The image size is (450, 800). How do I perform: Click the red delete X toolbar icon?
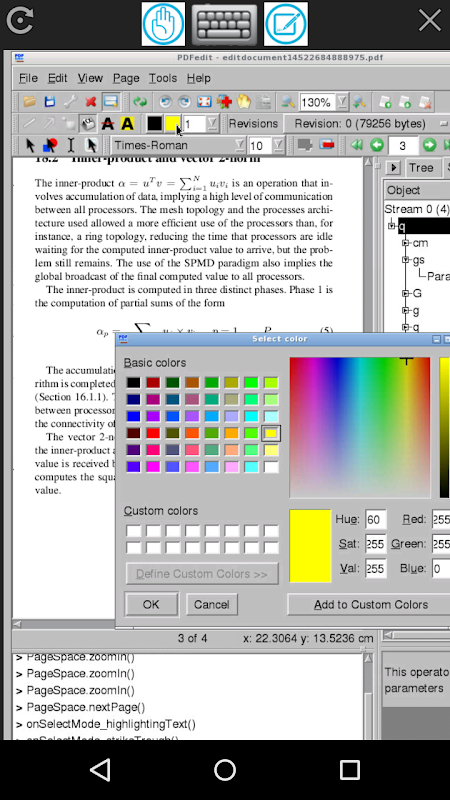tap(90, 102)
